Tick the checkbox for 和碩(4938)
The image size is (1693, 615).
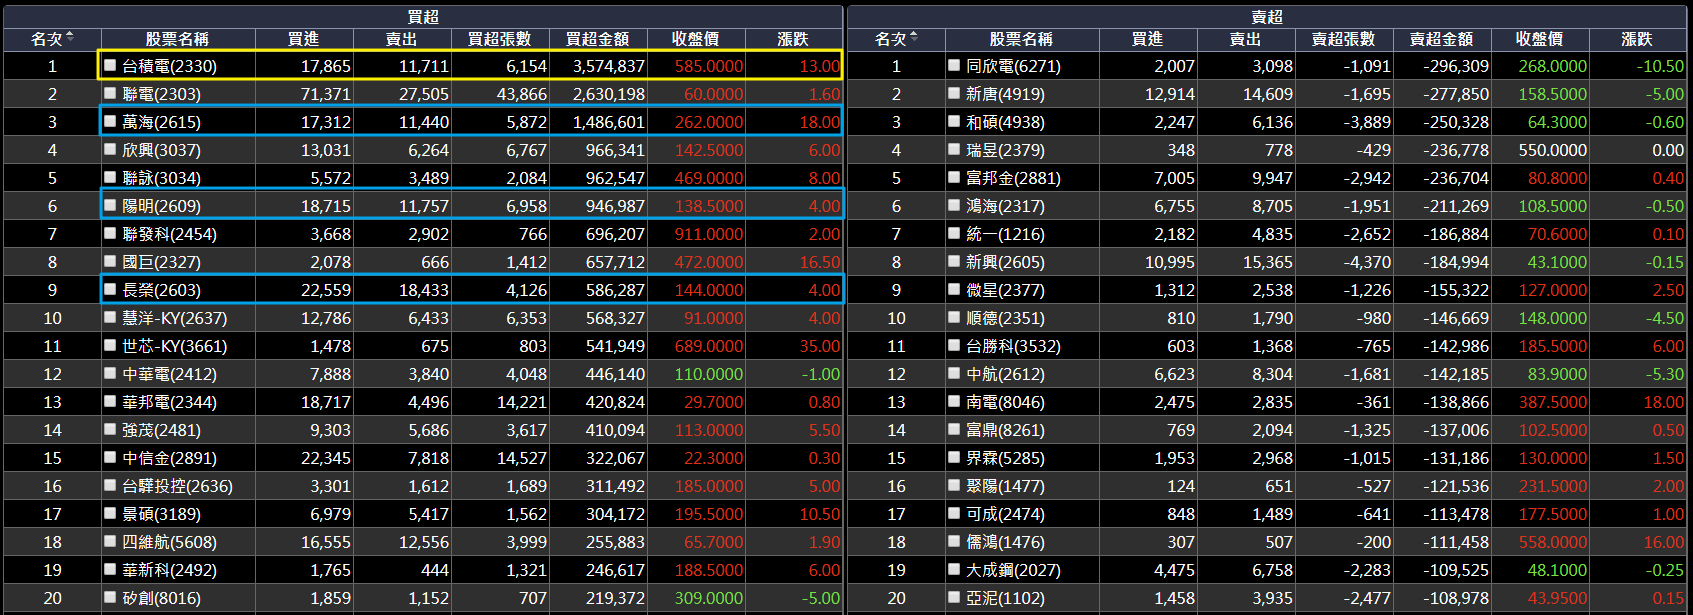click(x=954, y=121)
